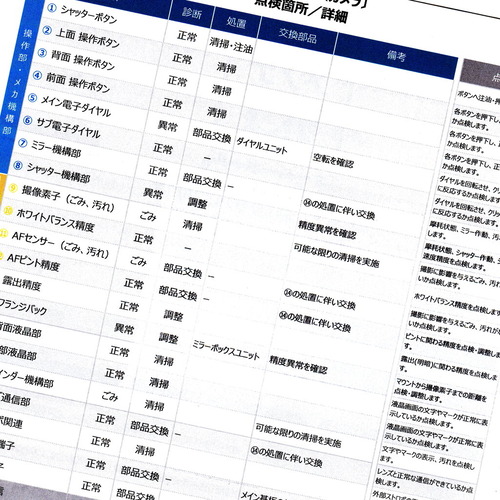The image size is (500, 500).
Task: Click the 処置 column header
Action: (x=236, y=23)
